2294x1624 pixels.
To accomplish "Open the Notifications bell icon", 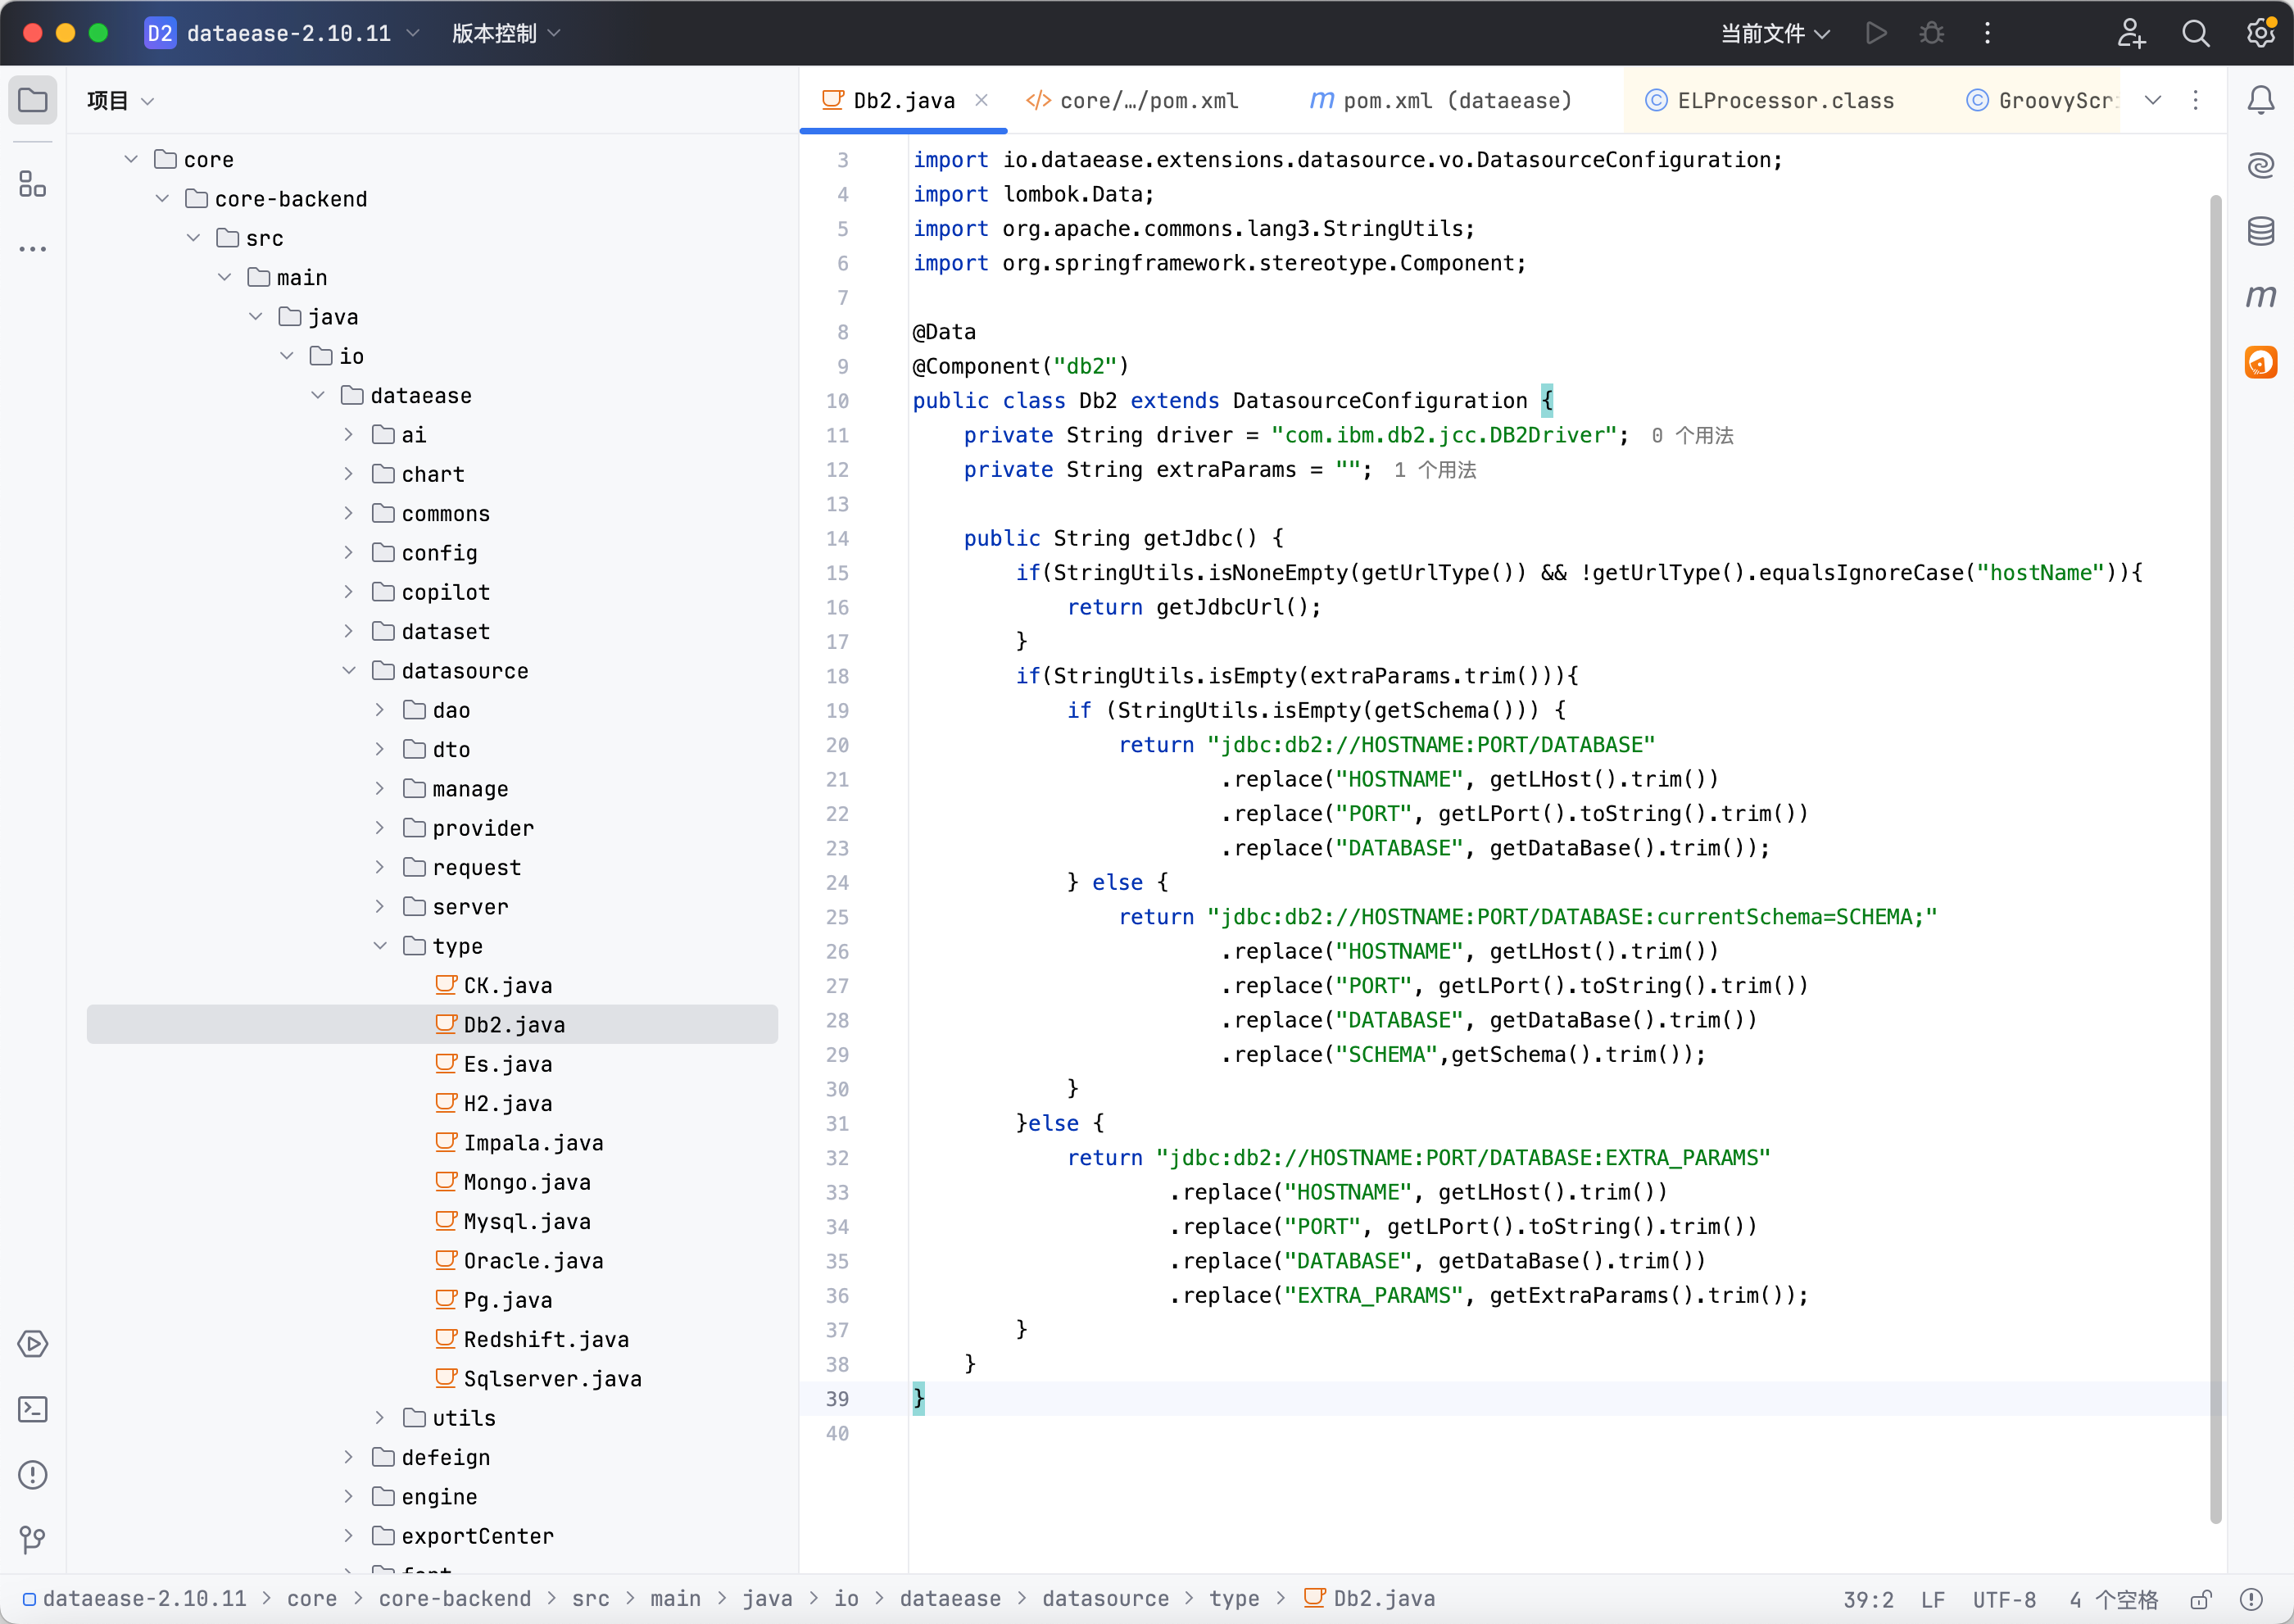I will [x=2261, y=100].
